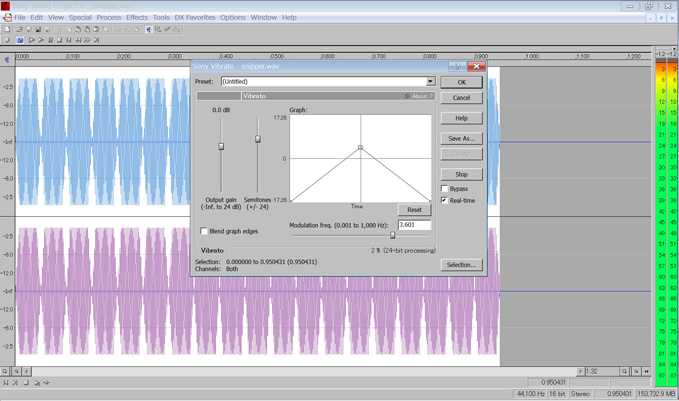Click the Output gain slider handle

[x=221, y=147]
